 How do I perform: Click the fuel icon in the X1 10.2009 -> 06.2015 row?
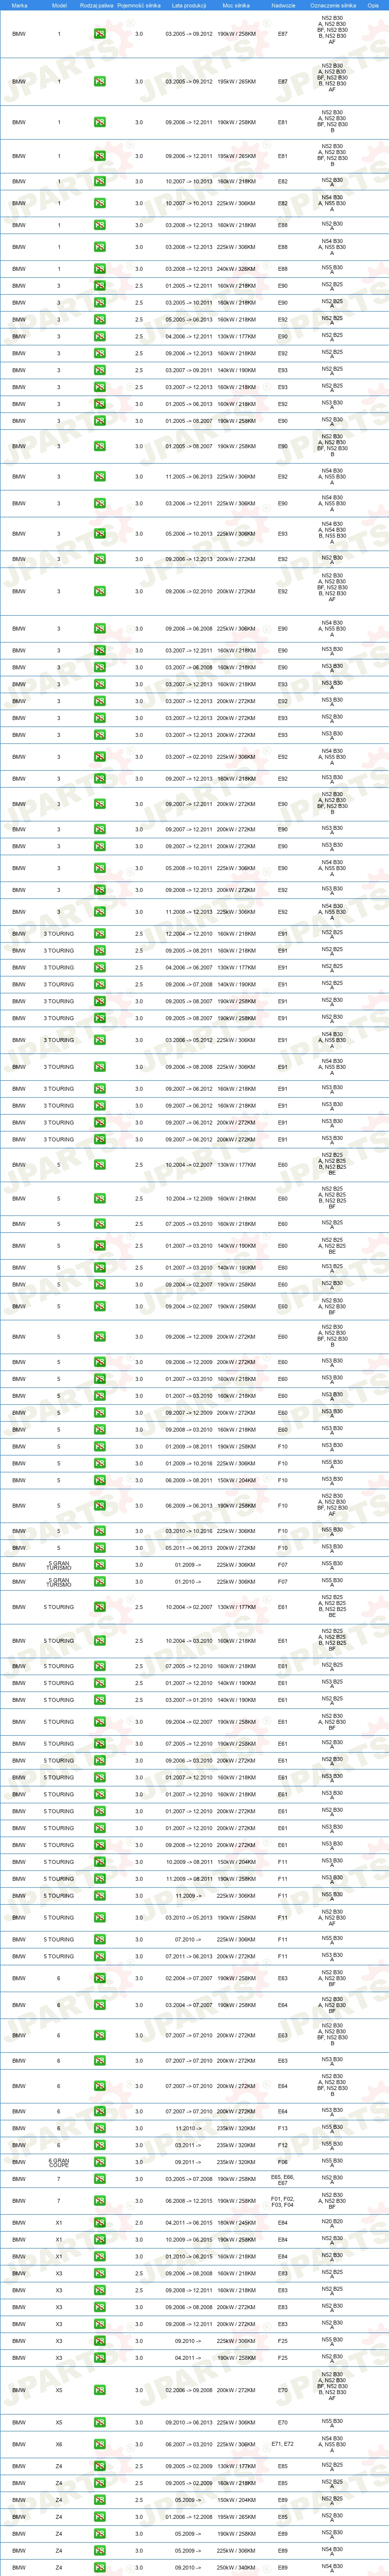click(x=100, y=2239)
